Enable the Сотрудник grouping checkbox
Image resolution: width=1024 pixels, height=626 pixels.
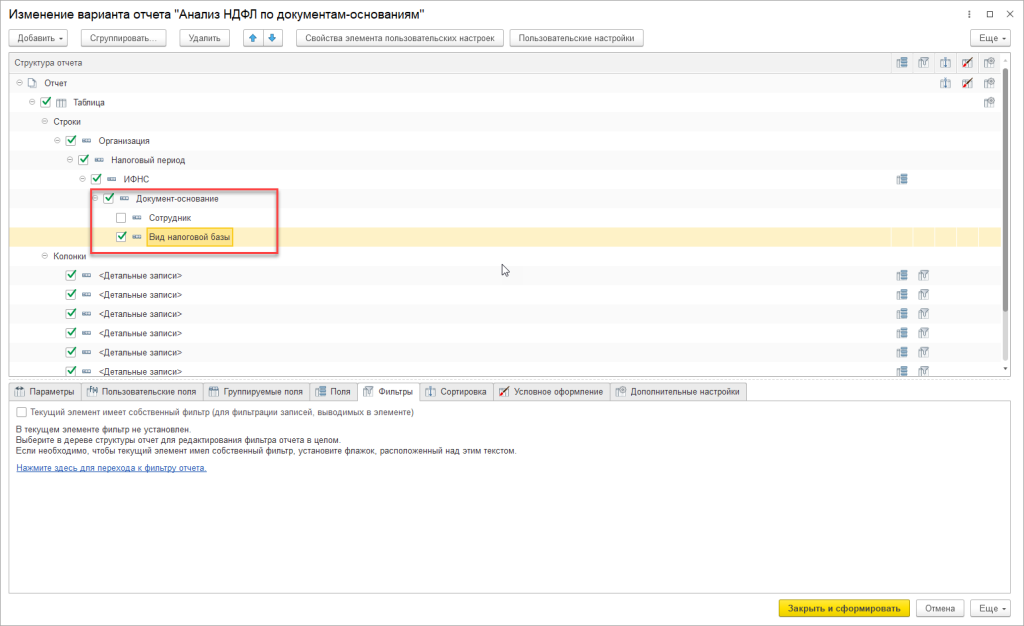point(121,217)
